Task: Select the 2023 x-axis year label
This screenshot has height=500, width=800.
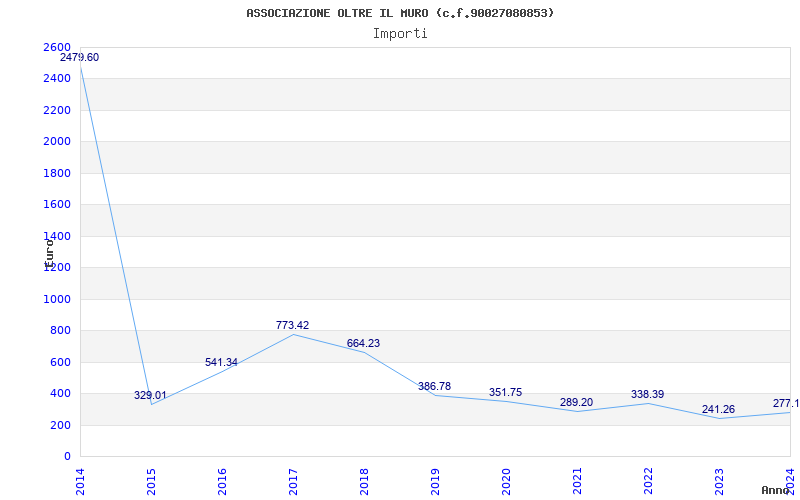Action: pyautogui.click(x=718, y=482)
